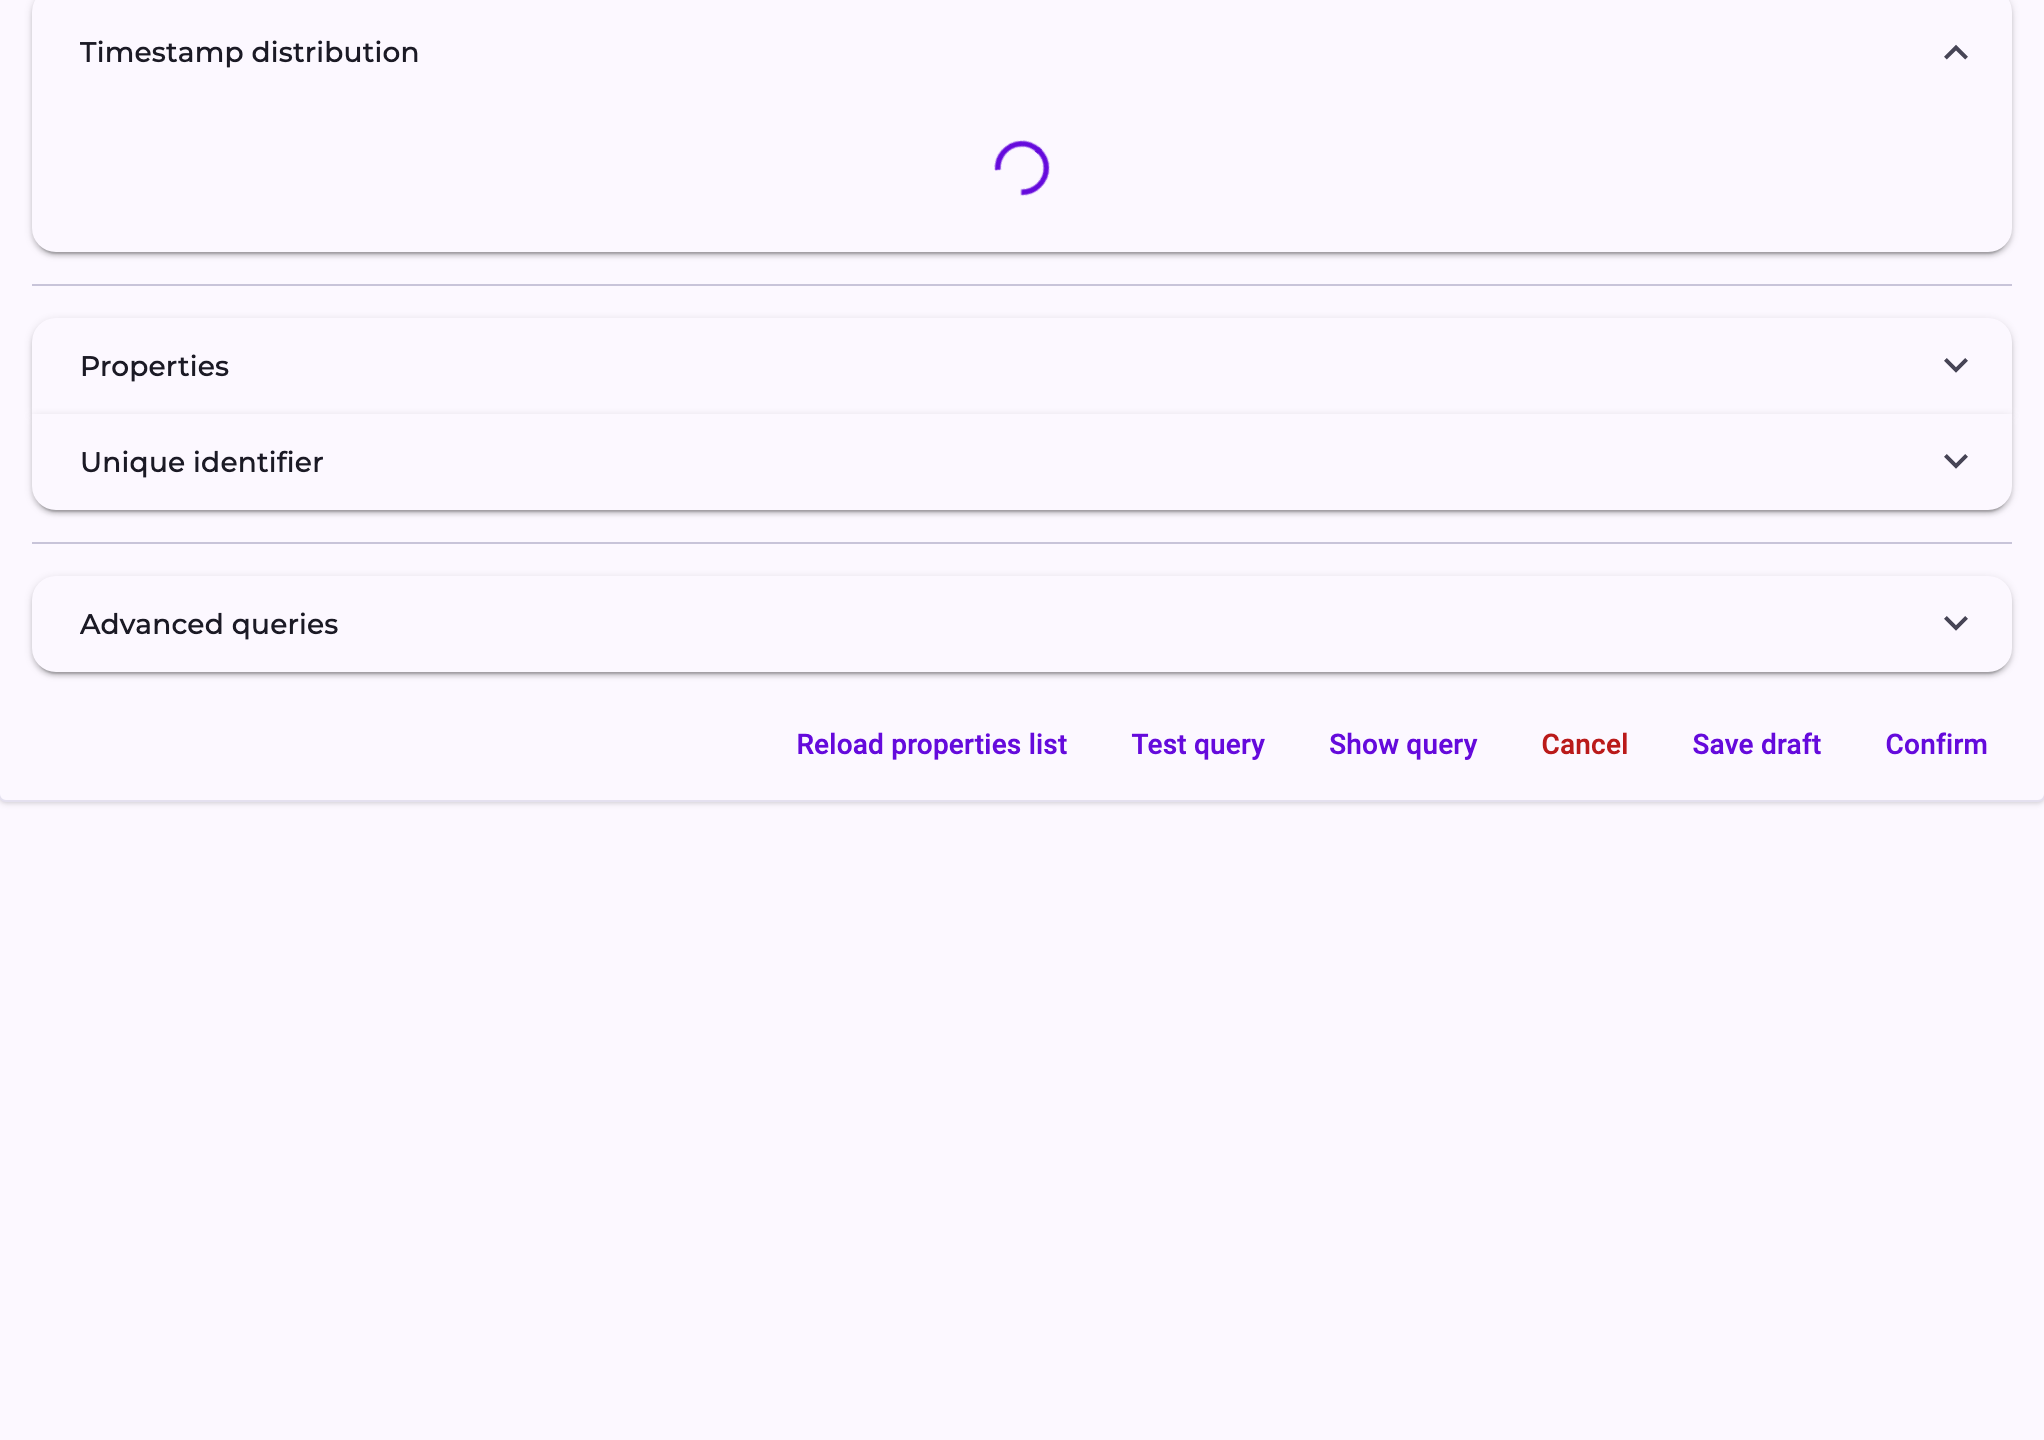This screenshot has width=2044, height=1440.
Task: Cancel the current edit
Action: pos(1584,744)
